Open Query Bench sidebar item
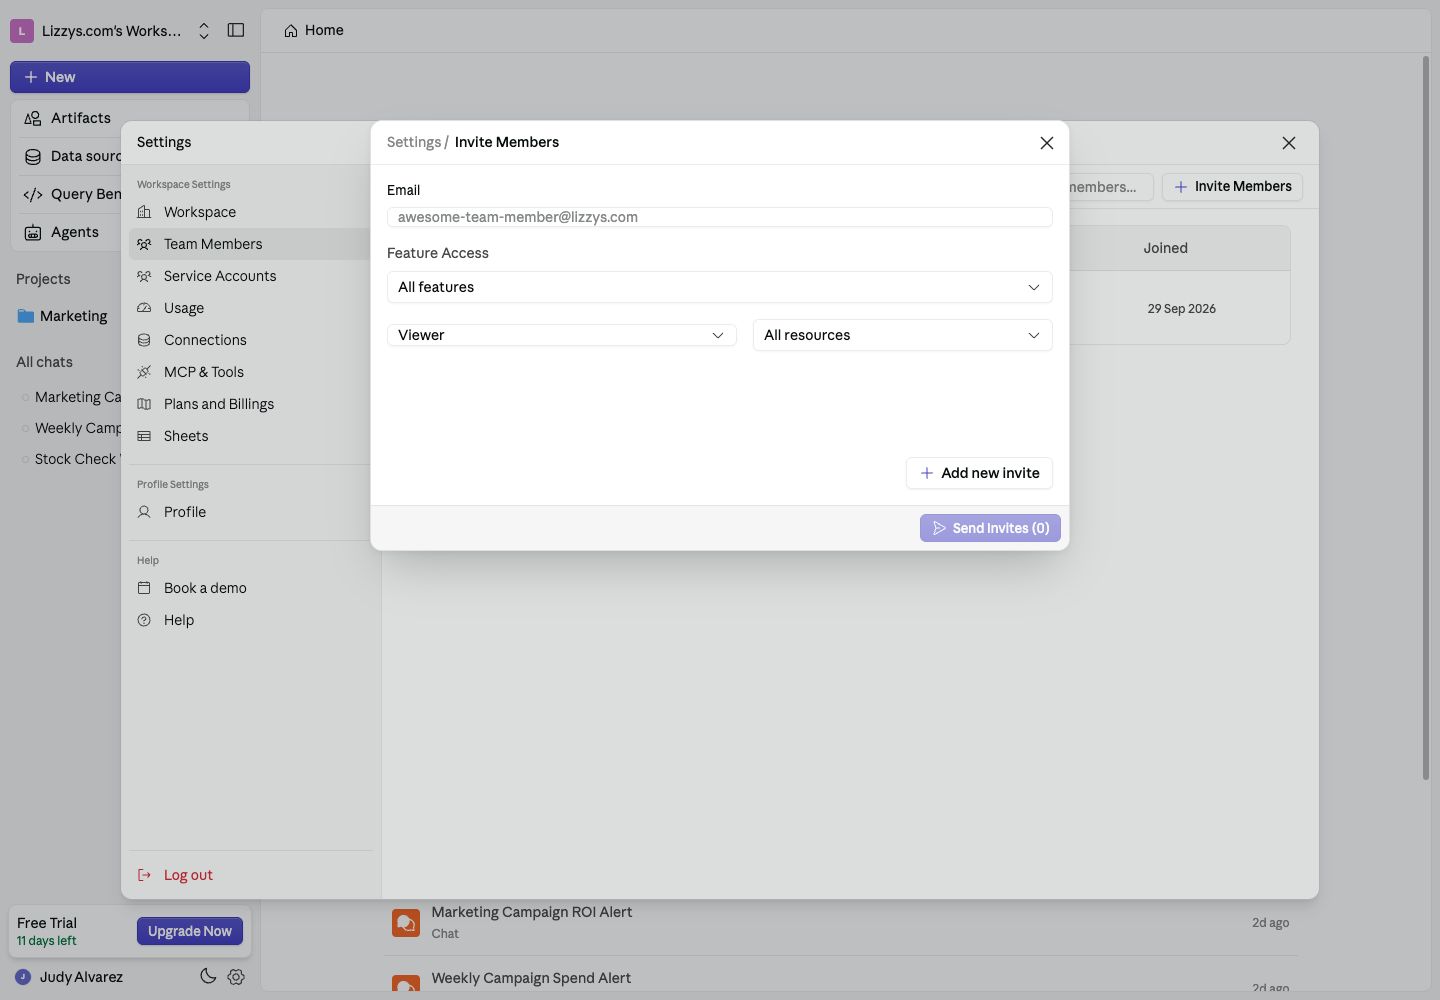This screenshot has height=1000, width=1440. [x=72, y=194]
